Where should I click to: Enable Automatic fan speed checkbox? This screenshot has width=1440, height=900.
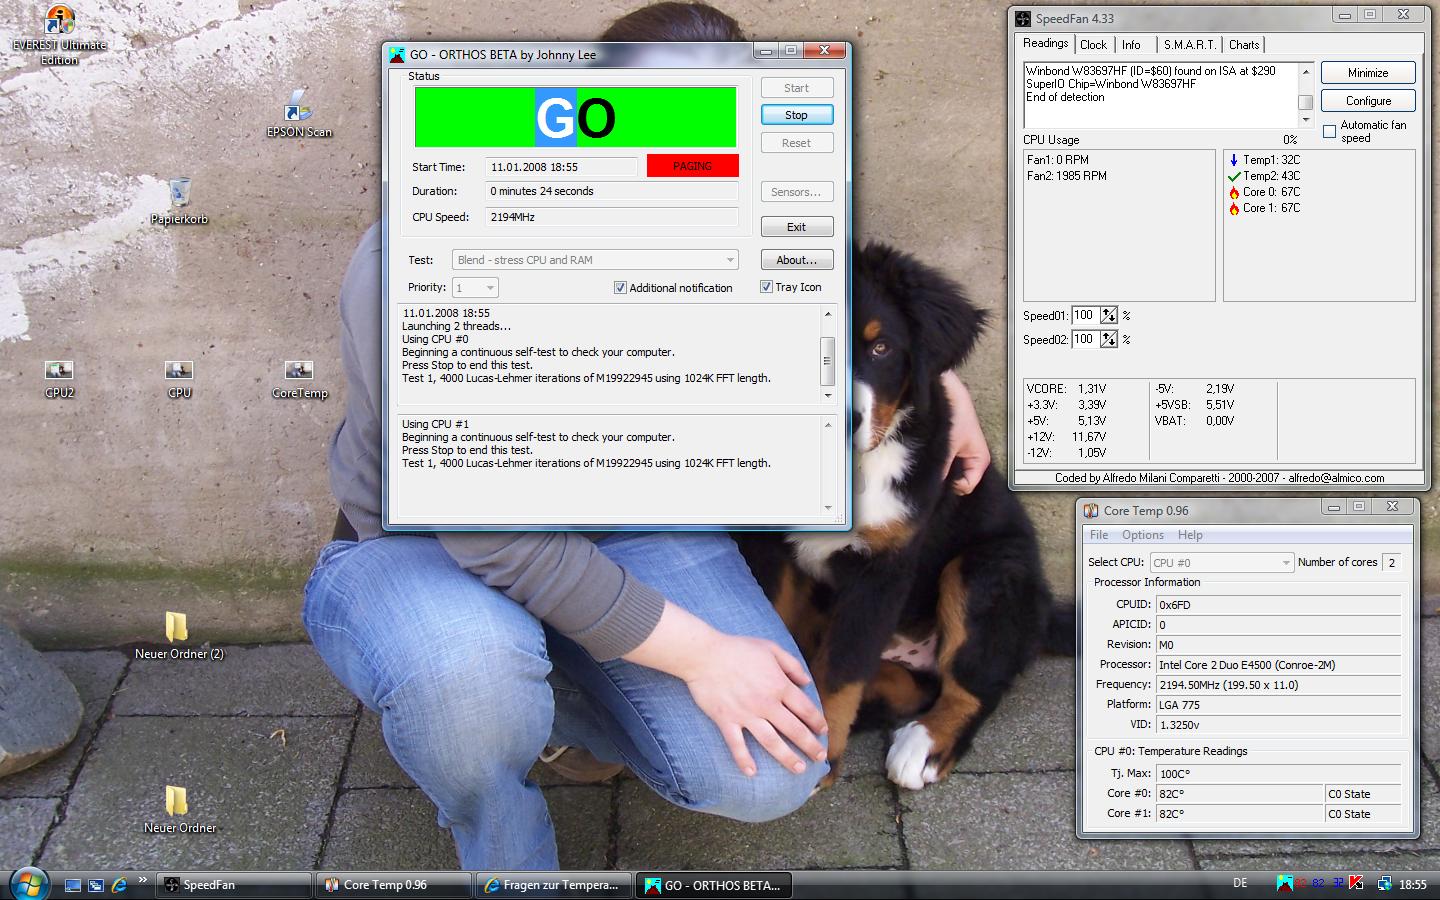[x=1329, y=131]
